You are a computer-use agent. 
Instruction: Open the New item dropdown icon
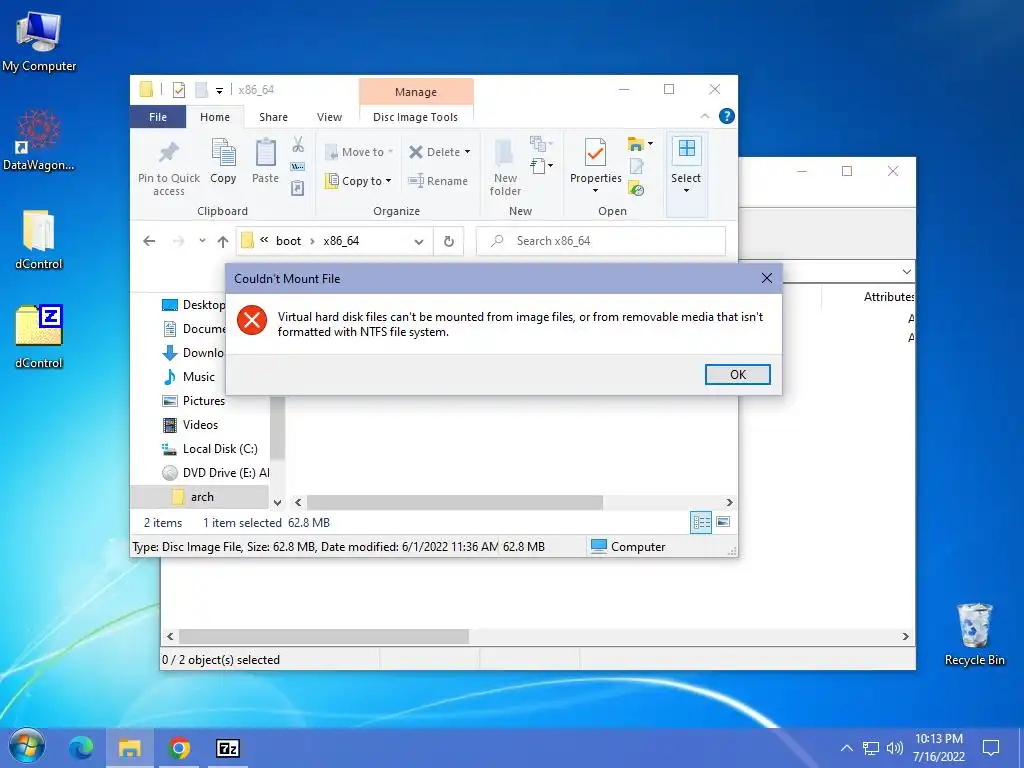(x=541, y=144)
